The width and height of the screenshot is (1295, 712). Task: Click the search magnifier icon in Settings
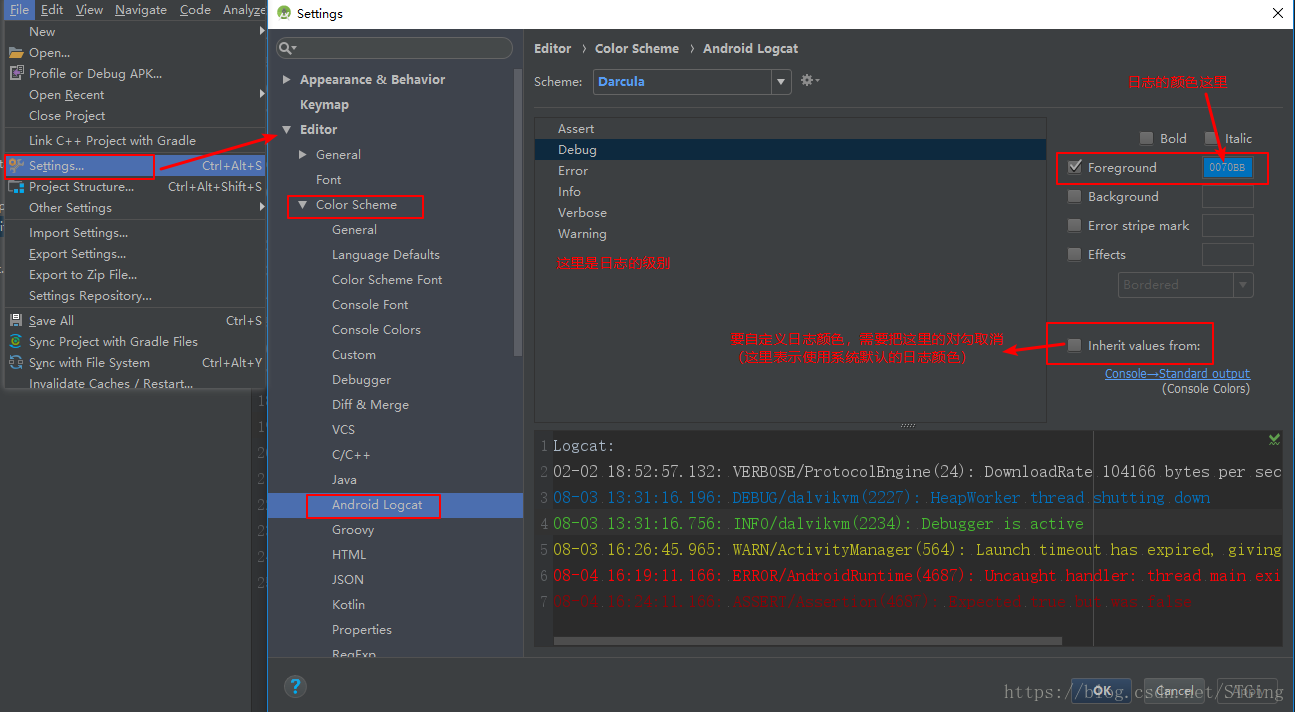(286, 48)
